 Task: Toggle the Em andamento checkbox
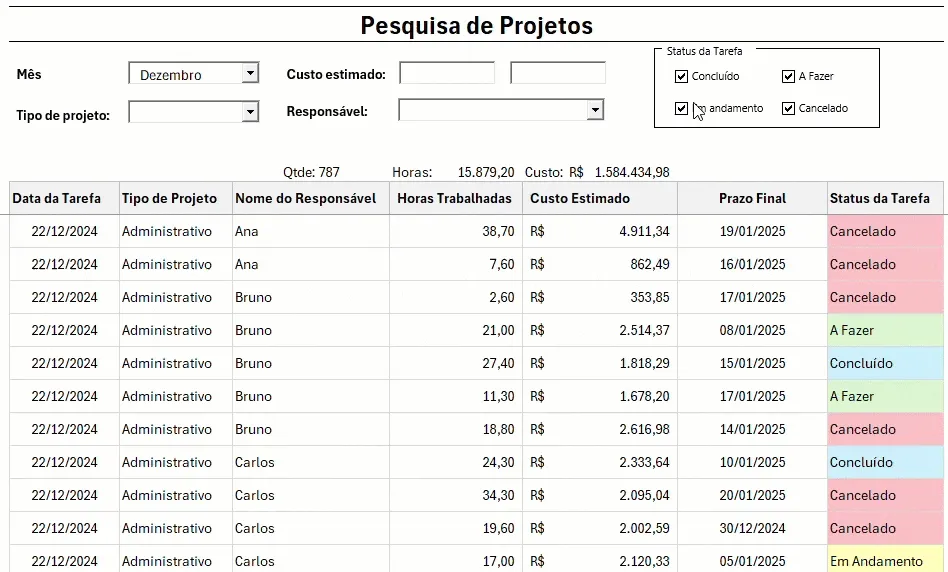(x=681, y=108)
